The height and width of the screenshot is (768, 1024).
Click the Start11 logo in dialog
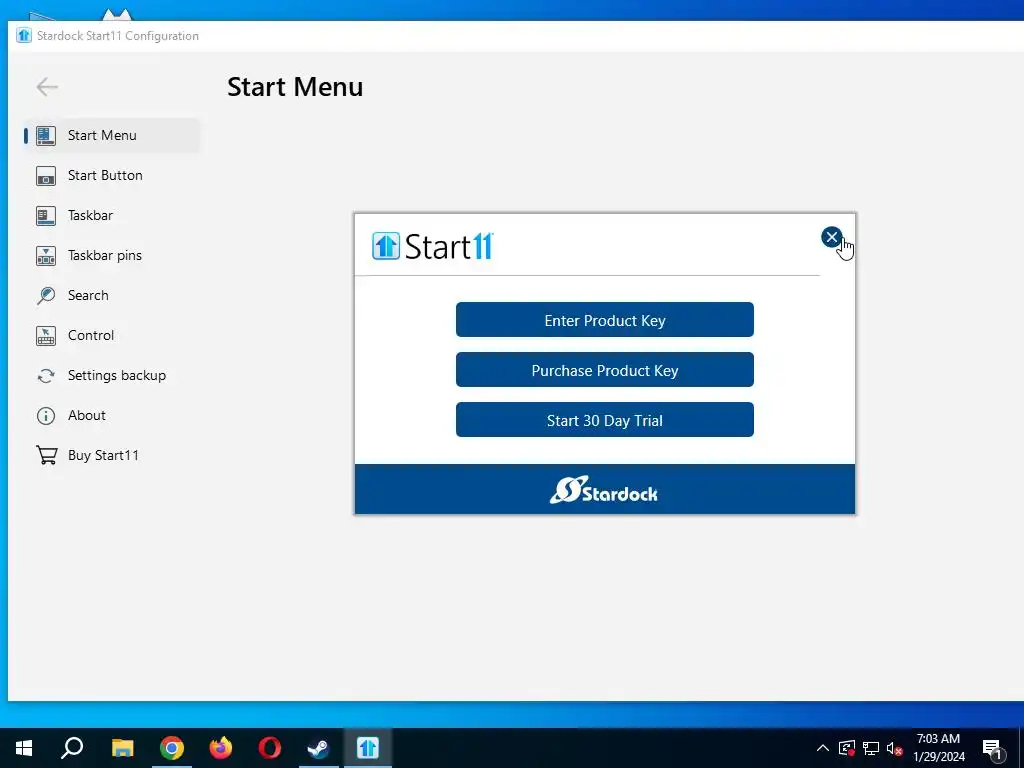pos(433,246)
